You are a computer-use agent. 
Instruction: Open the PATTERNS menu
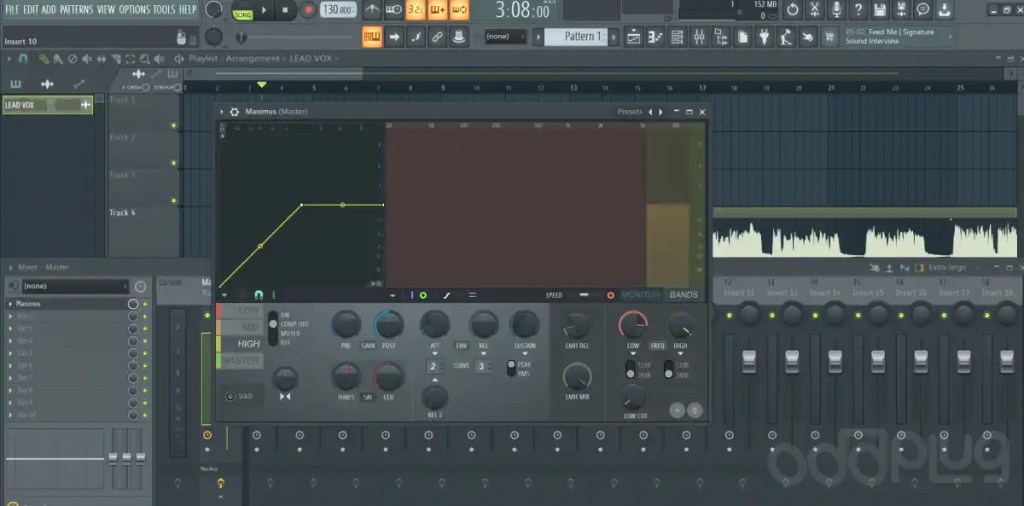tap(76, 10)
